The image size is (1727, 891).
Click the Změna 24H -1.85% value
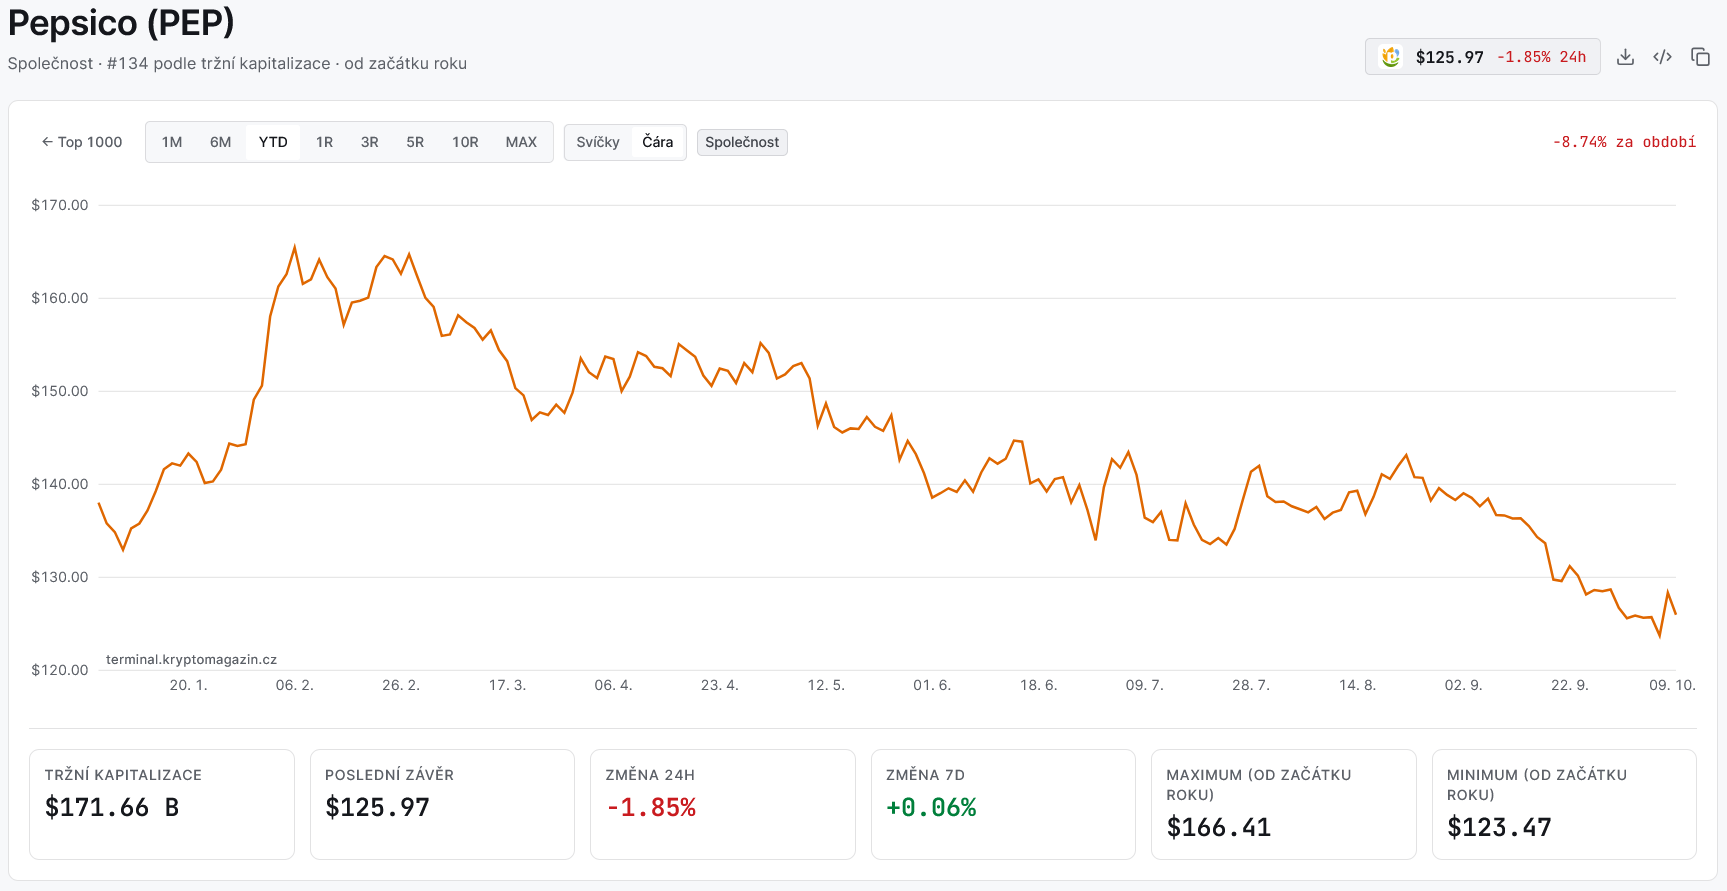[x=650, y=807]
